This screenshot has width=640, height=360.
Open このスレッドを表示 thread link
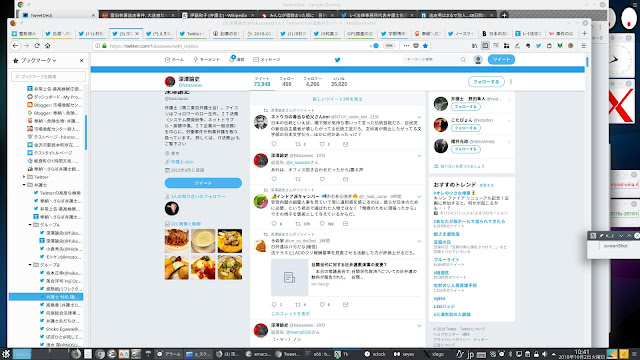coord(291,313)
